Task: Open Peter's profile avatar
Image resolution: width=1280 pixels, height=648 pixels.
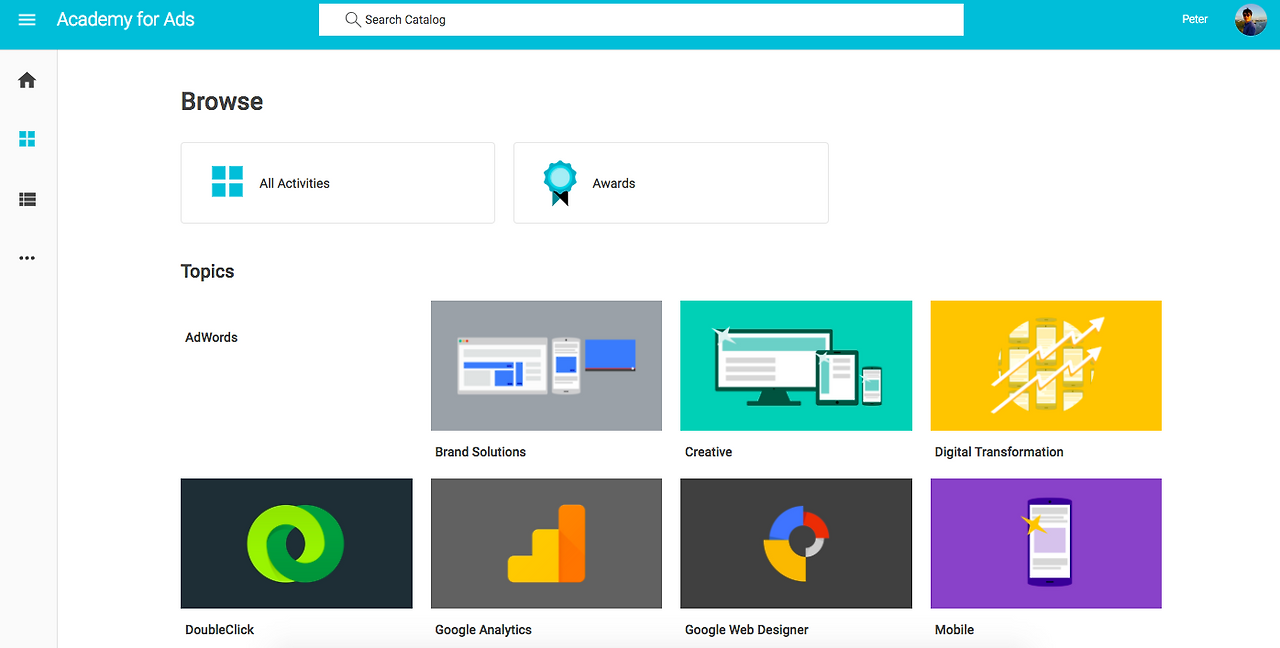Action: [1251, 20]
